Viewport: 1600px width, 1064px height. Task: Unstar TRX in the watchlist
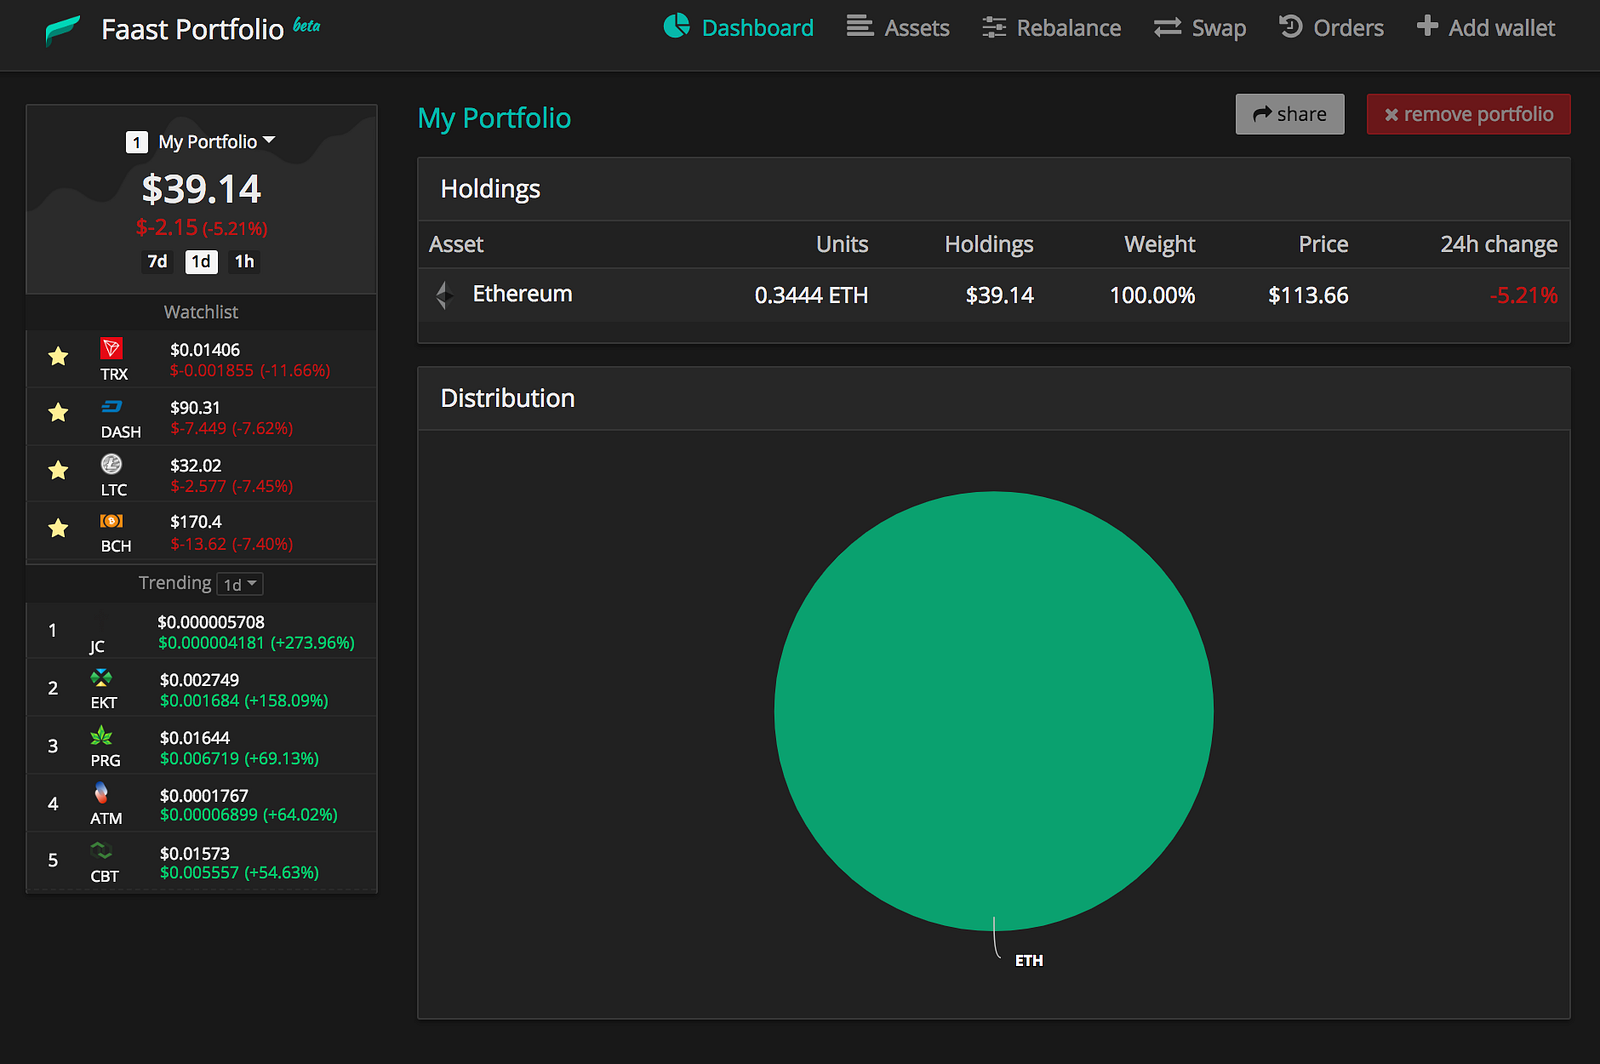tap(59, 356)
